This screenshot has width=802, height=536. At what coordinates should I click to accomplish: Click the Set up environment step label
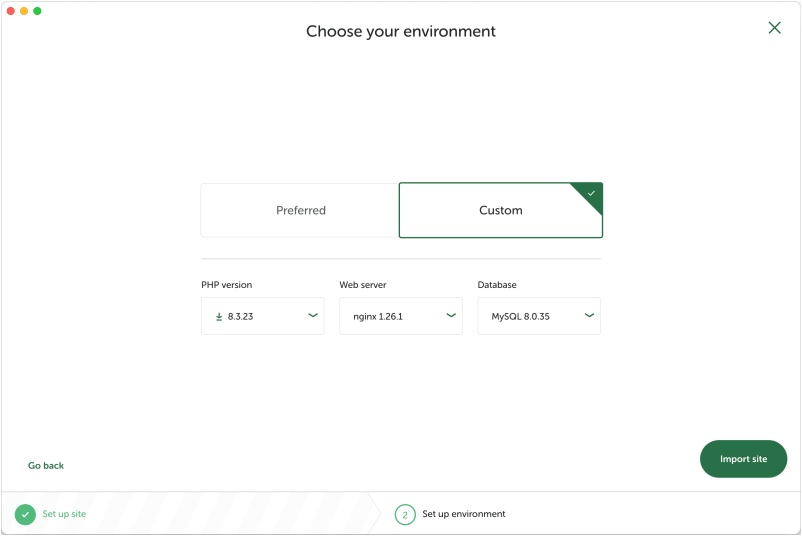[x=463, y=514]
